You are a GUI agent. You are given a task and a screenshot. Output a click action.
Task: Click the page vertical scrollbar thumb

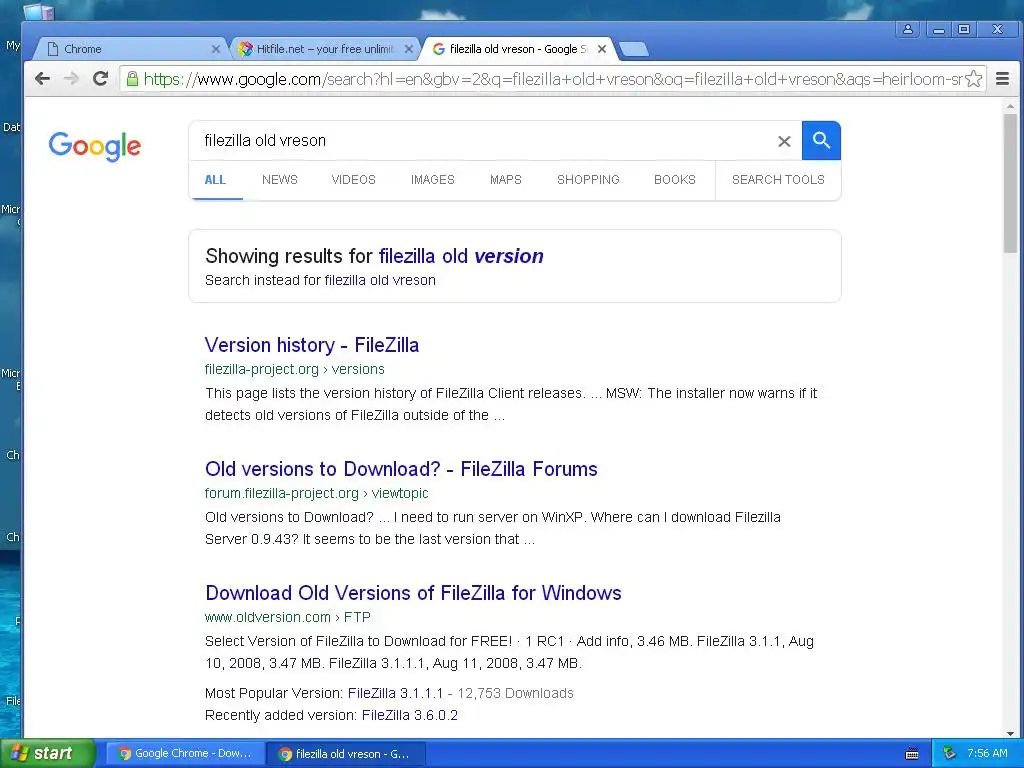pos(1010,183)
